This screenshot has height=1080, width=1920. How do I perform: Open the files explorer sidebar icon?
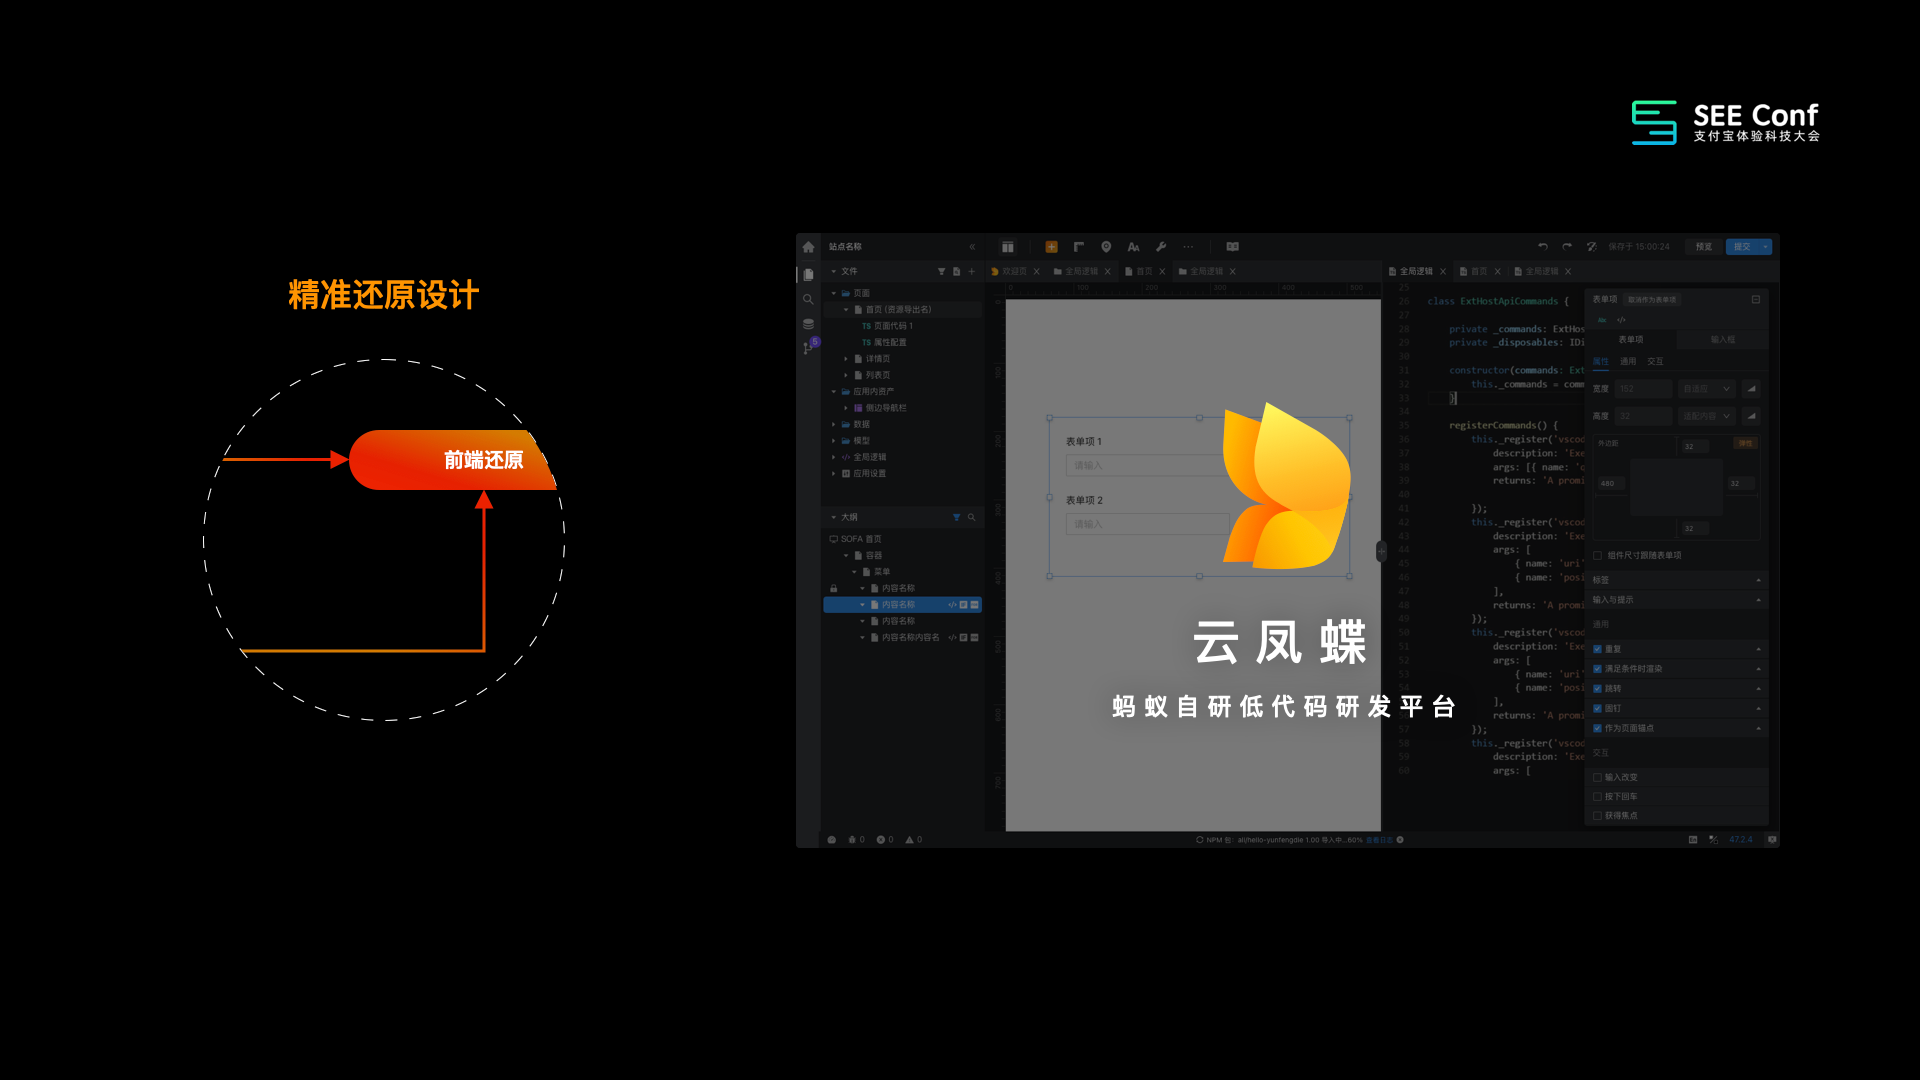(x=808, y=274)
